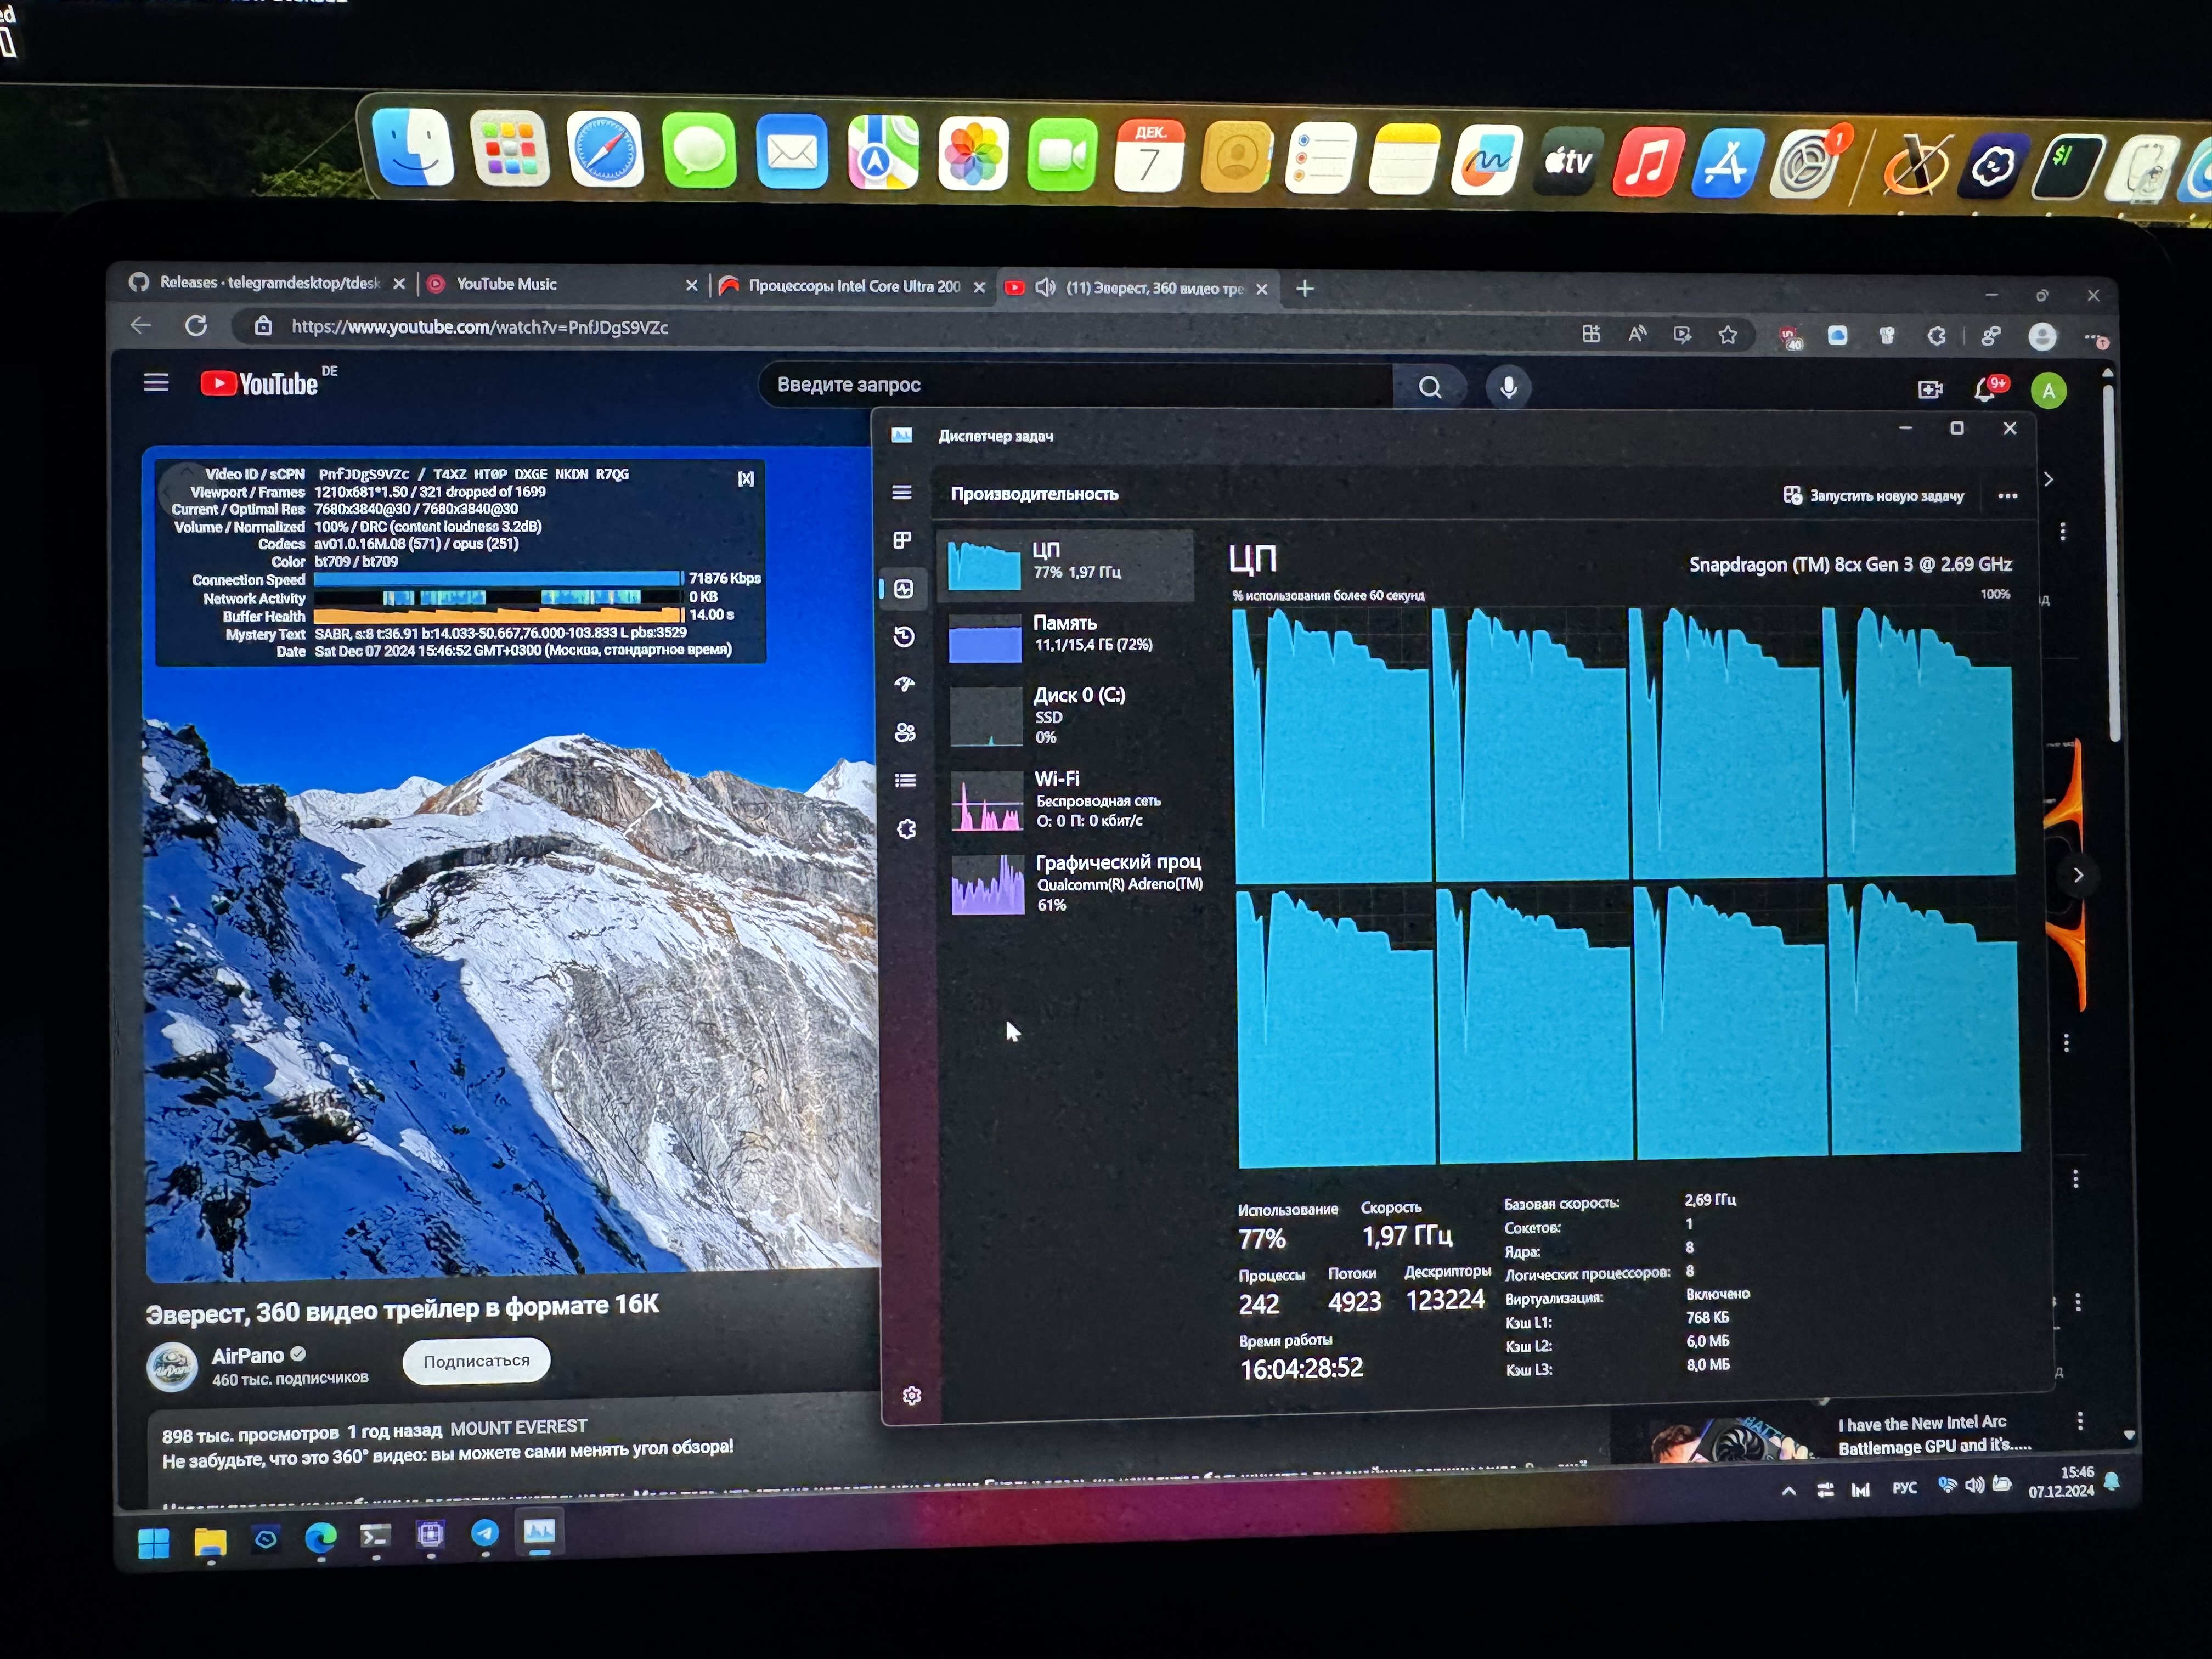Click Запустить новую задачу button
Screen dimensions: 2212x1659
pyautogui.click(x=1873, y=496)
